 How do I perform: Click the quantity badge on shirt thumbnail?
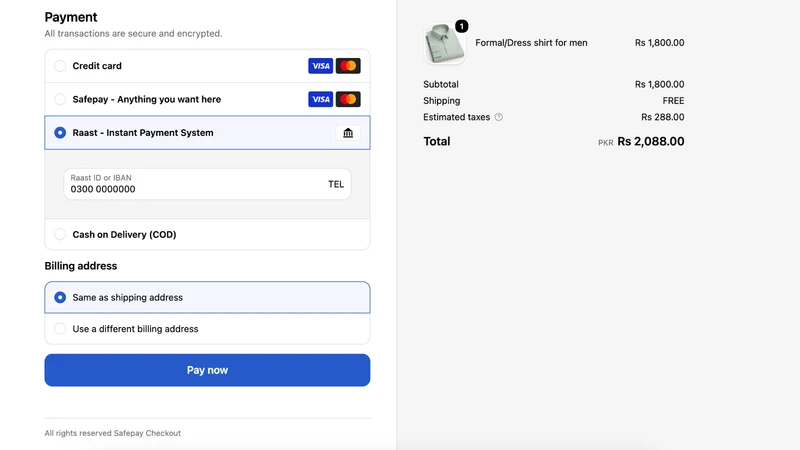[x=461, y=26]
